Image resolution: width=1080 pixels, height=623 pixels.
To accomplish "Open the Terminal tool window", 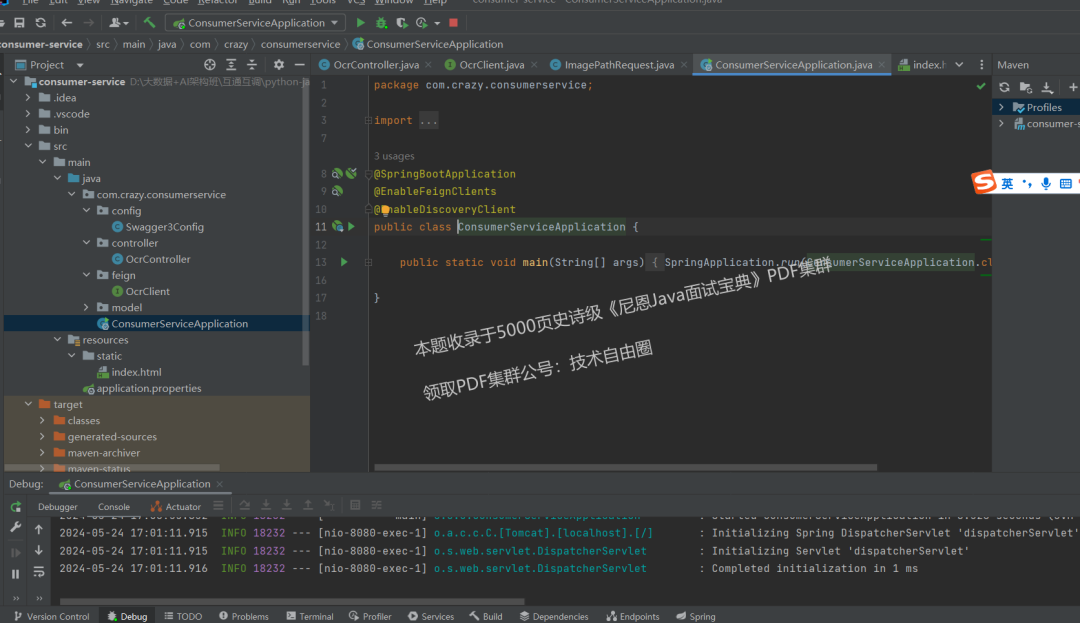I will tap(309, 616).
